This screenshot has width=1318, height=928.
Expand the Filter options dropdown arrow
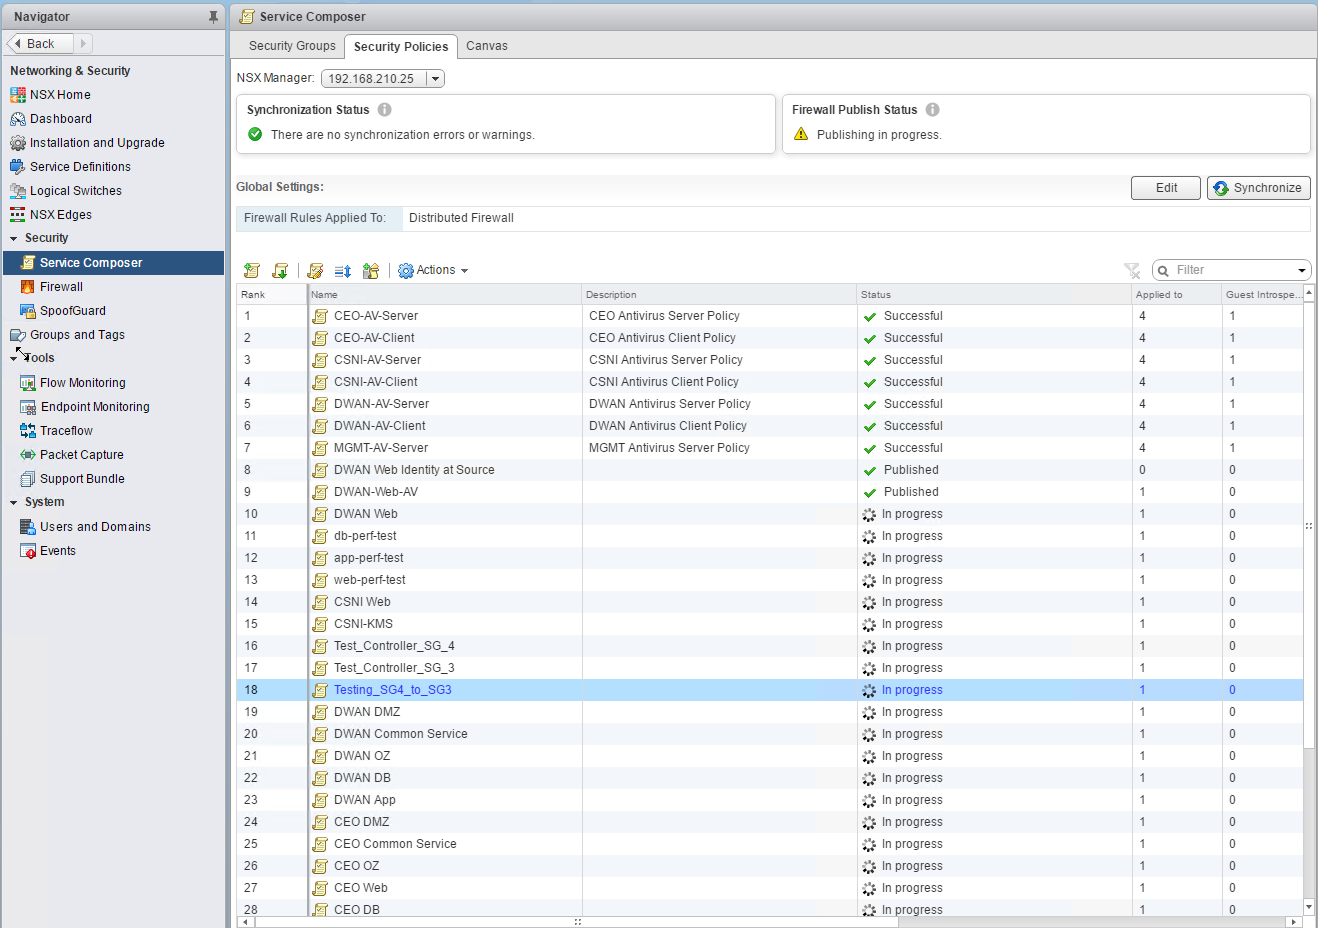pos(1301,271)
